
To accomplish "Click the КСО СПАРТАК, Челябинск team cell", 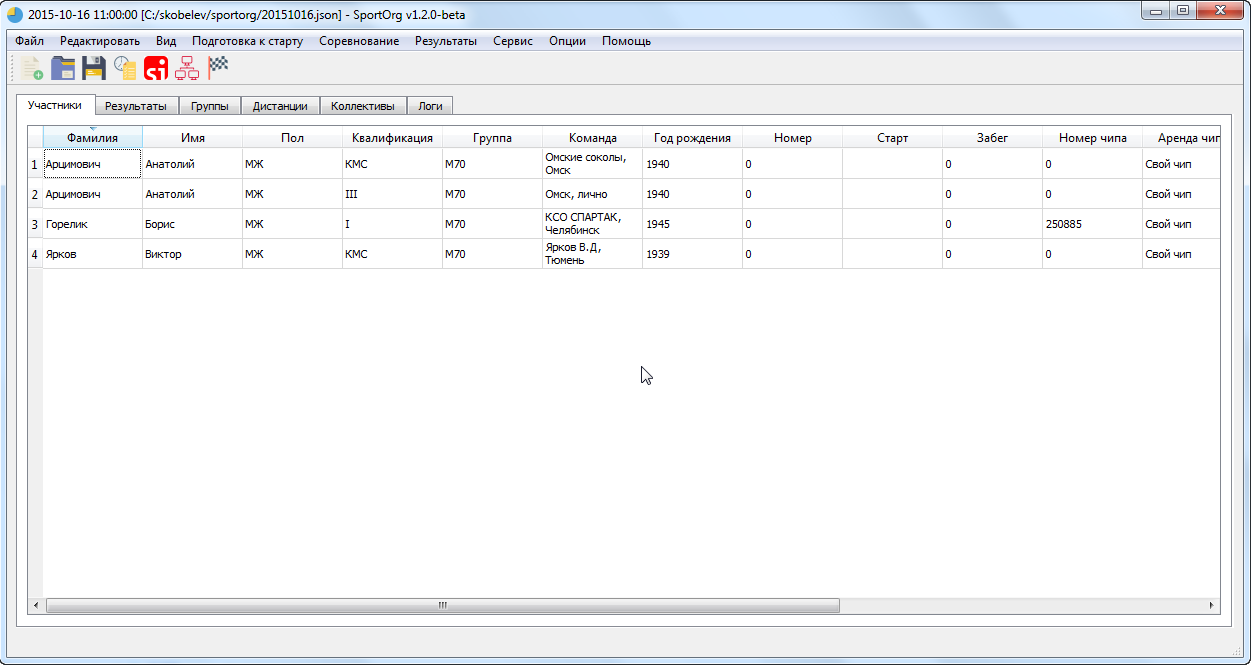I will click(592, 224).
